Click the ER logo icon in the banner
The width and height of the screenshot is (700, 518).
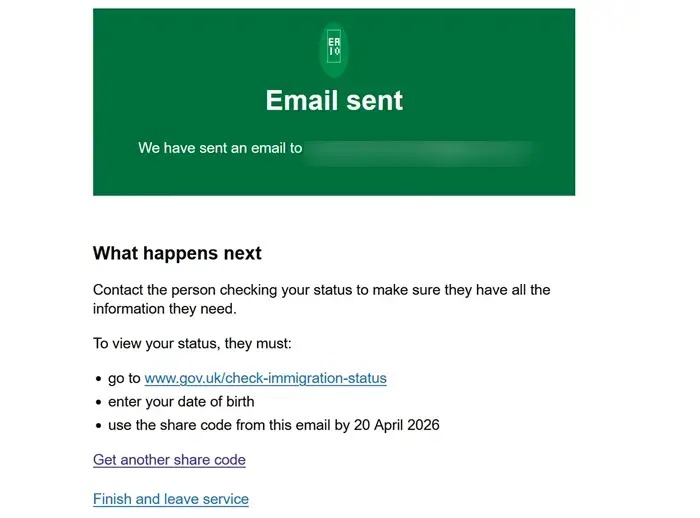tap(334, 47)
